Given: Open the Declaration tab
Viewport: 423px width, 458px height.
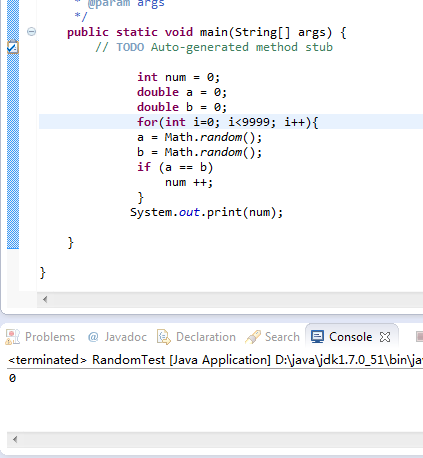Looking at the screenshot, I should [x=206, y=337].
